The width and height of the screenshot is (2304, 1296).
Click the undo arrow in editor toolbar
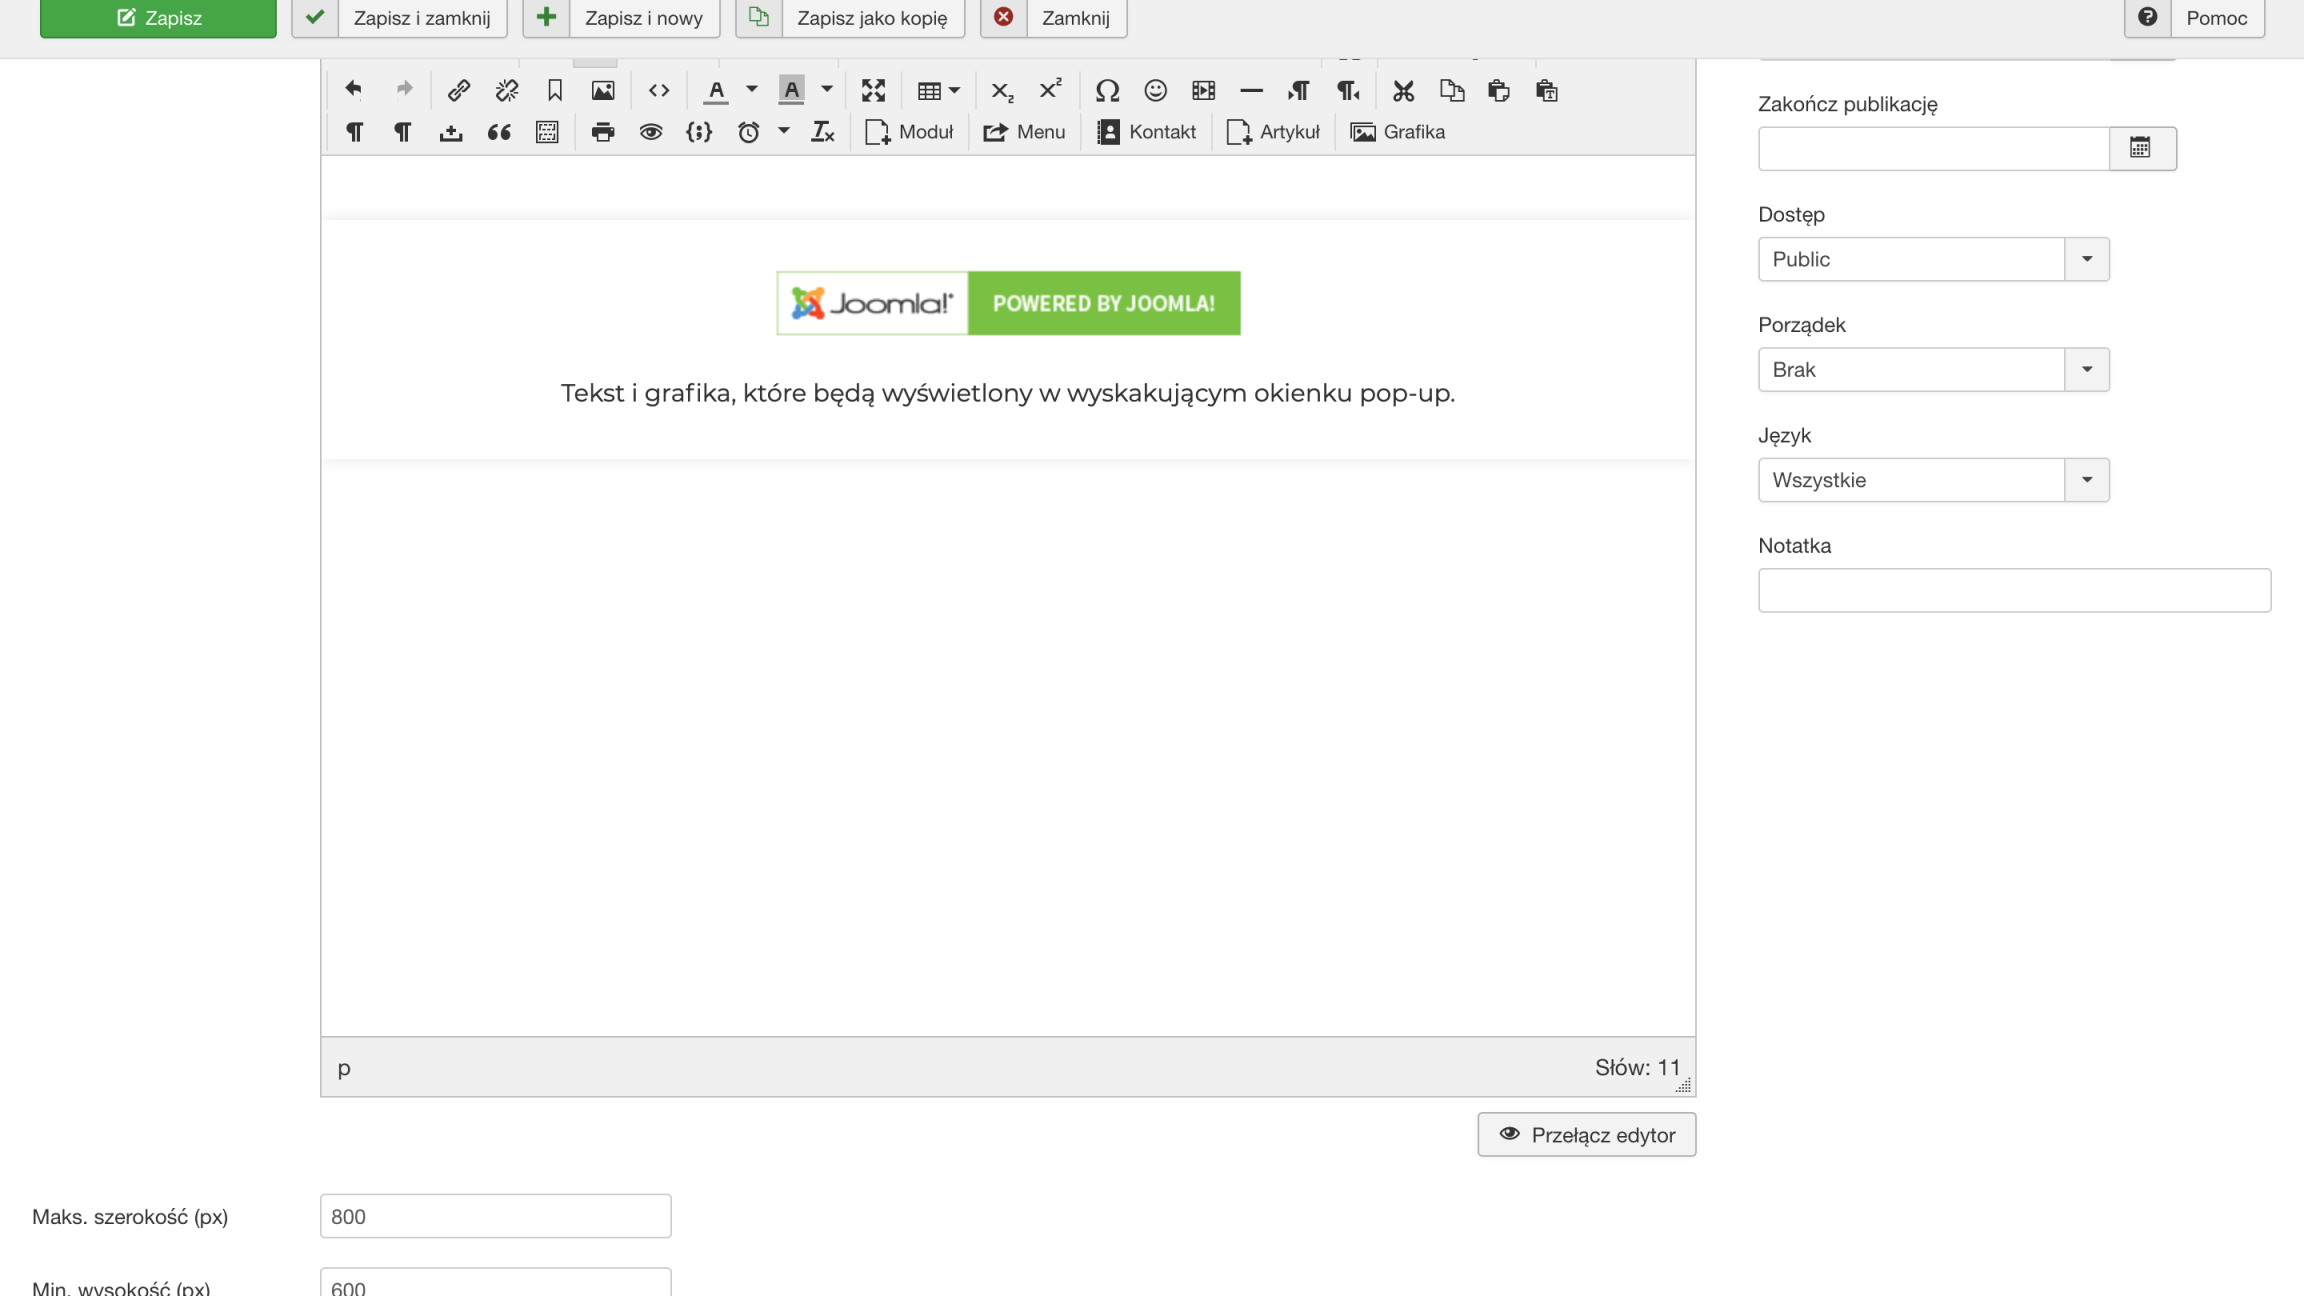[x=353, y=90]
